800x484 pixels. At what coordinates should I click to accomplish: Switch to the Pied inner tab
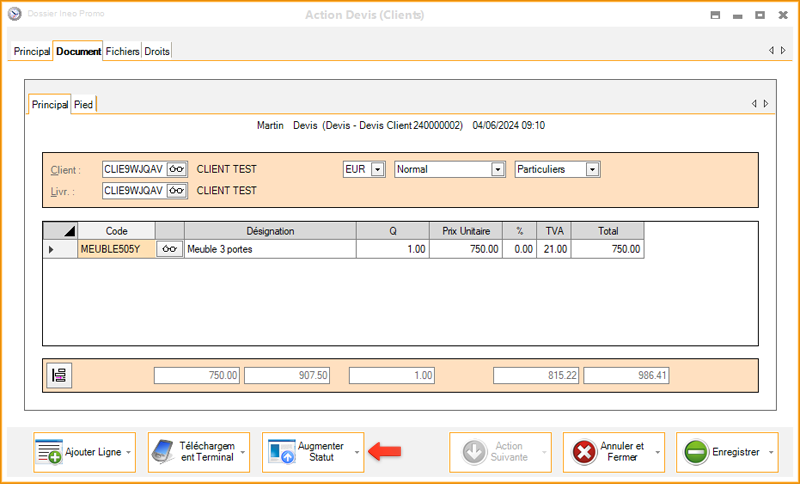click(83, 104)
